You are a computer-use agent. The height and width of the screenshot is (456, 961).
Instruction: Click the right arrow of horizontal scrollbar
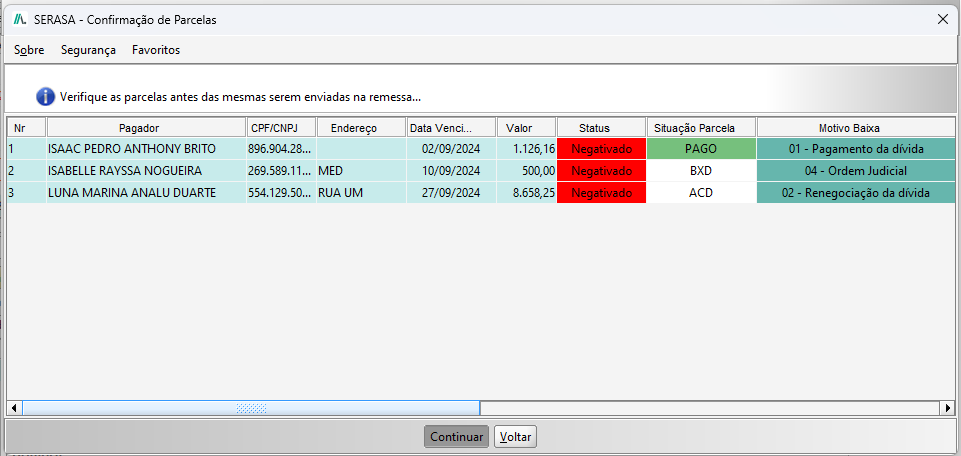tap(948, 408)
